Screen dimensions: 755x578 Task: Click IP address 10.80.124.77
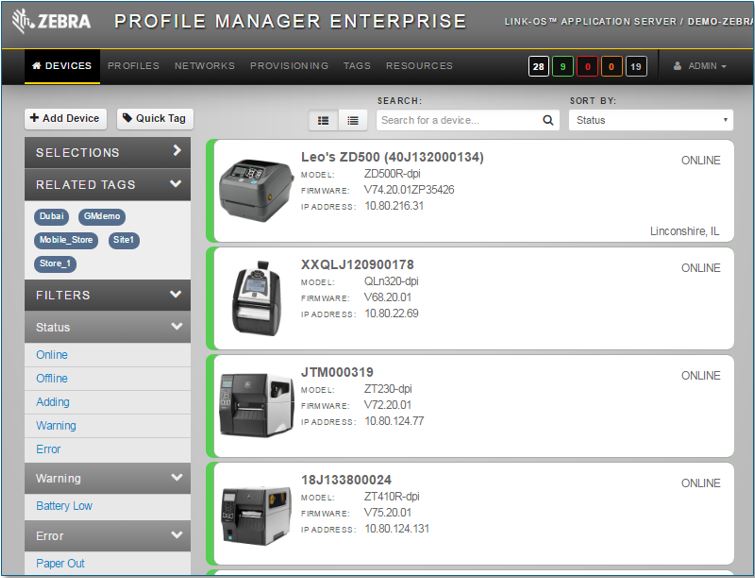click(394, 421)
